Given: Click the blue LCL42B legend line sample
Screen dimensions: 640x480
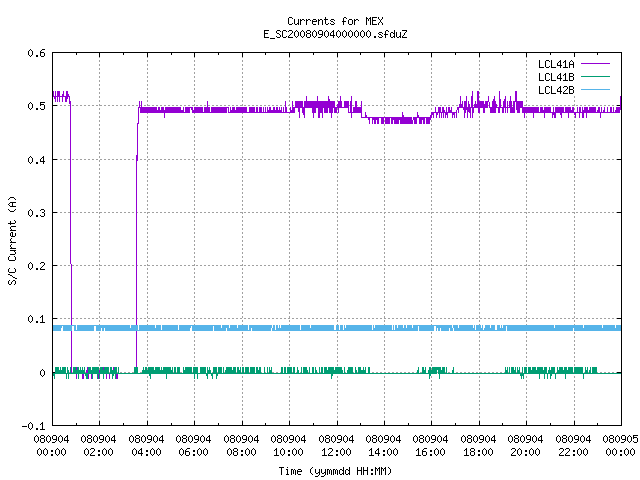Looking at the screenshot, I should (x=595, y=90).
